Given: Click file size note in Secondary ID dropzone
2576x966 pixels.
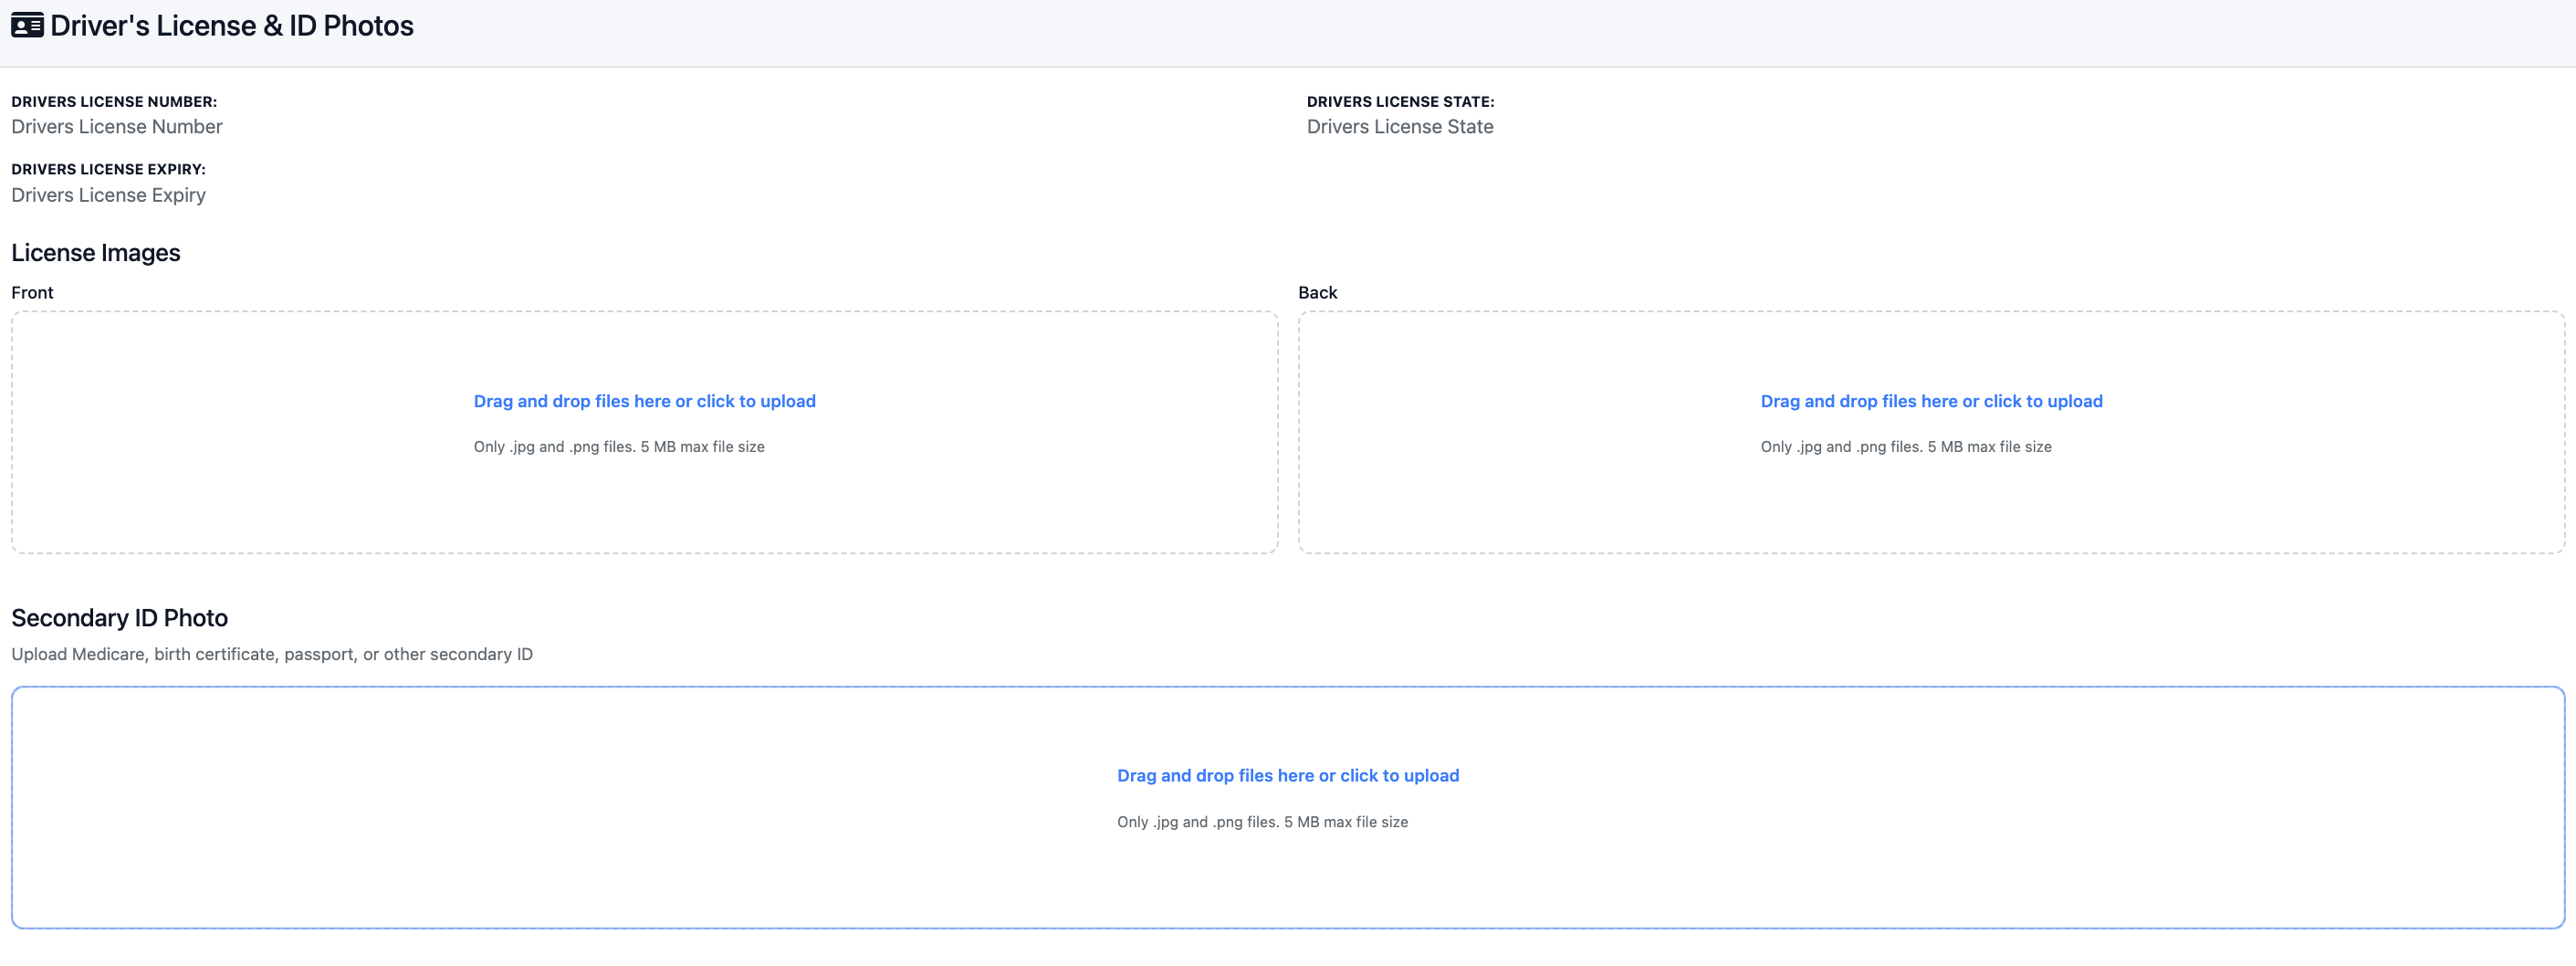Looking at the screenshot, I should coord(1262,822).
